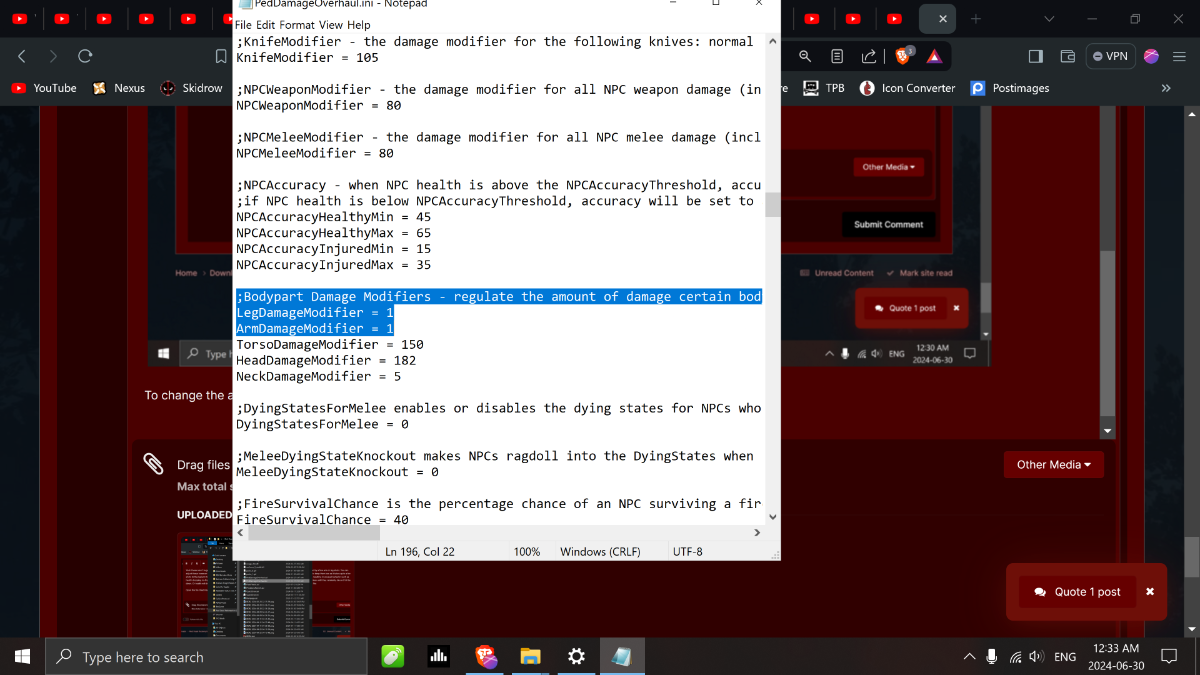Image resolution: width=1200 pixels, height=675 pixels.
Task: Click the Quote 1 post button
Action: [x=1078, y=592]
